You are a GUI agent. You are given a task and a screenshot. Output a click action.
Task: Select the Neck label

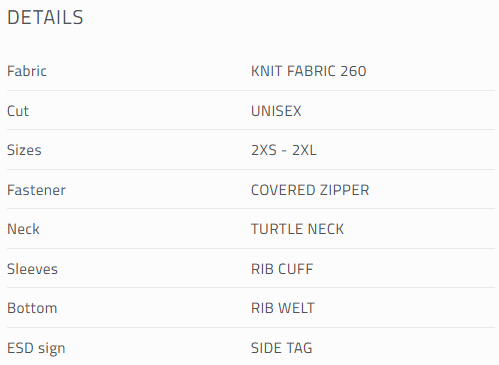[x=23, y=229]
